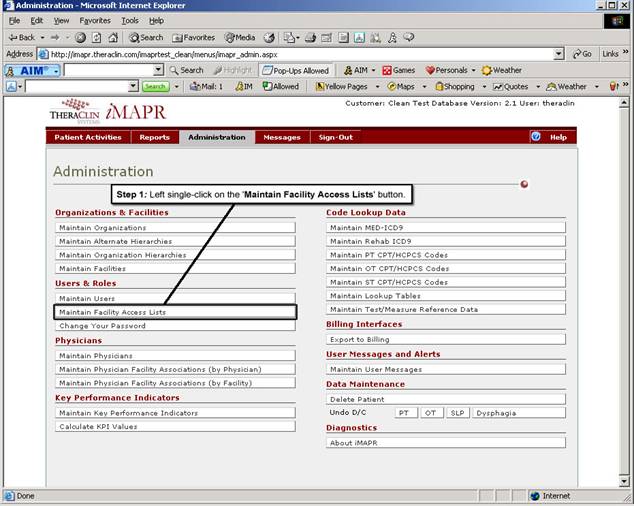Click the AIM toolbar Search button
Screen dimensions: 634x506
coord(186,70)
